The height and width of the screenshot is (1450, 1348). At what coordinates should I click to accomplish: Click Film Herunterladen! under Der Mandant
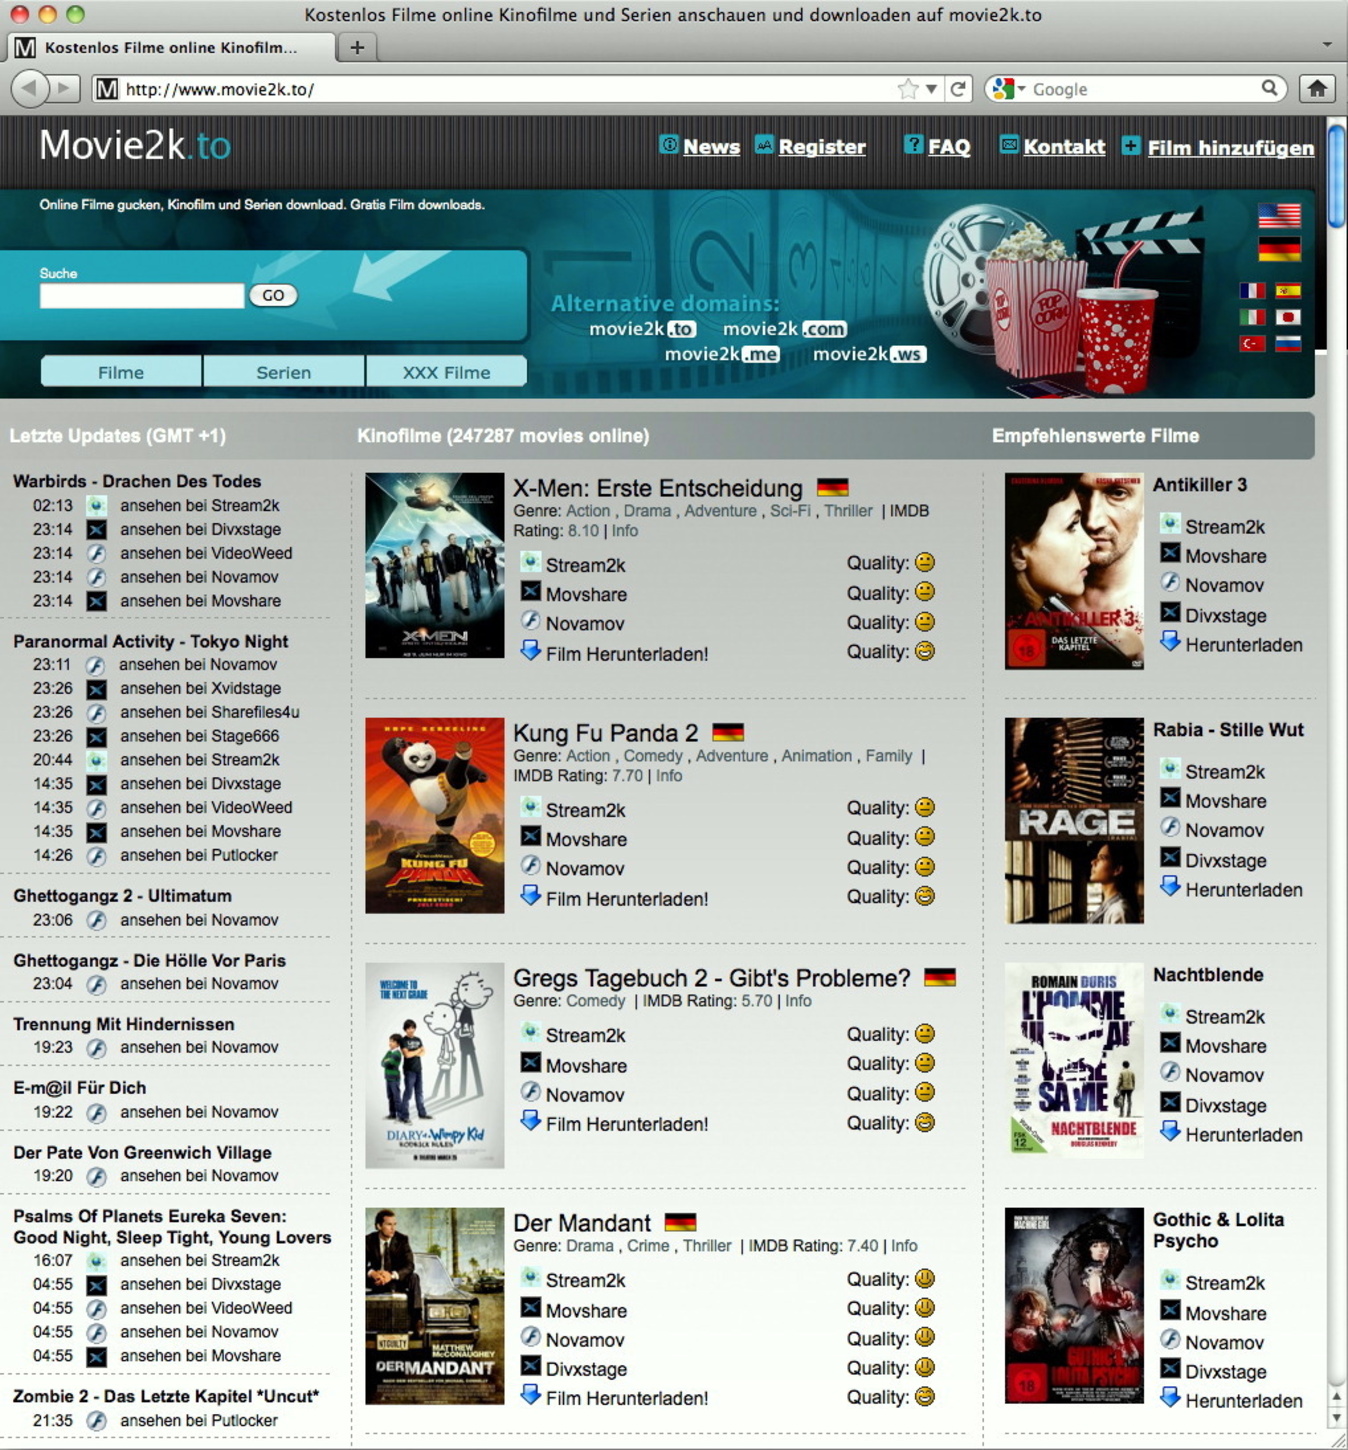[x=627, y=1398]
